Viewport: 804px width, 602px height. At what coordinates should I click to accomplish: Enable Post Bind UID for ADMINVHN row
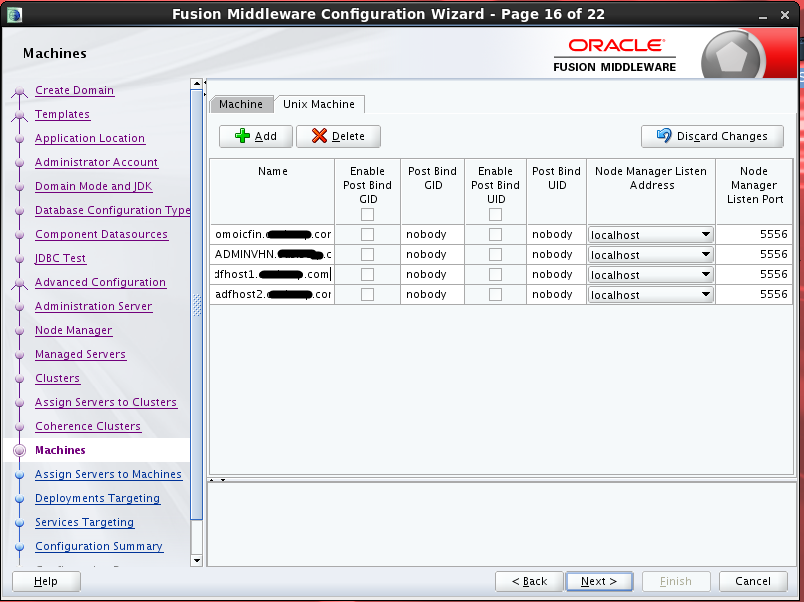tap(495, 254)
